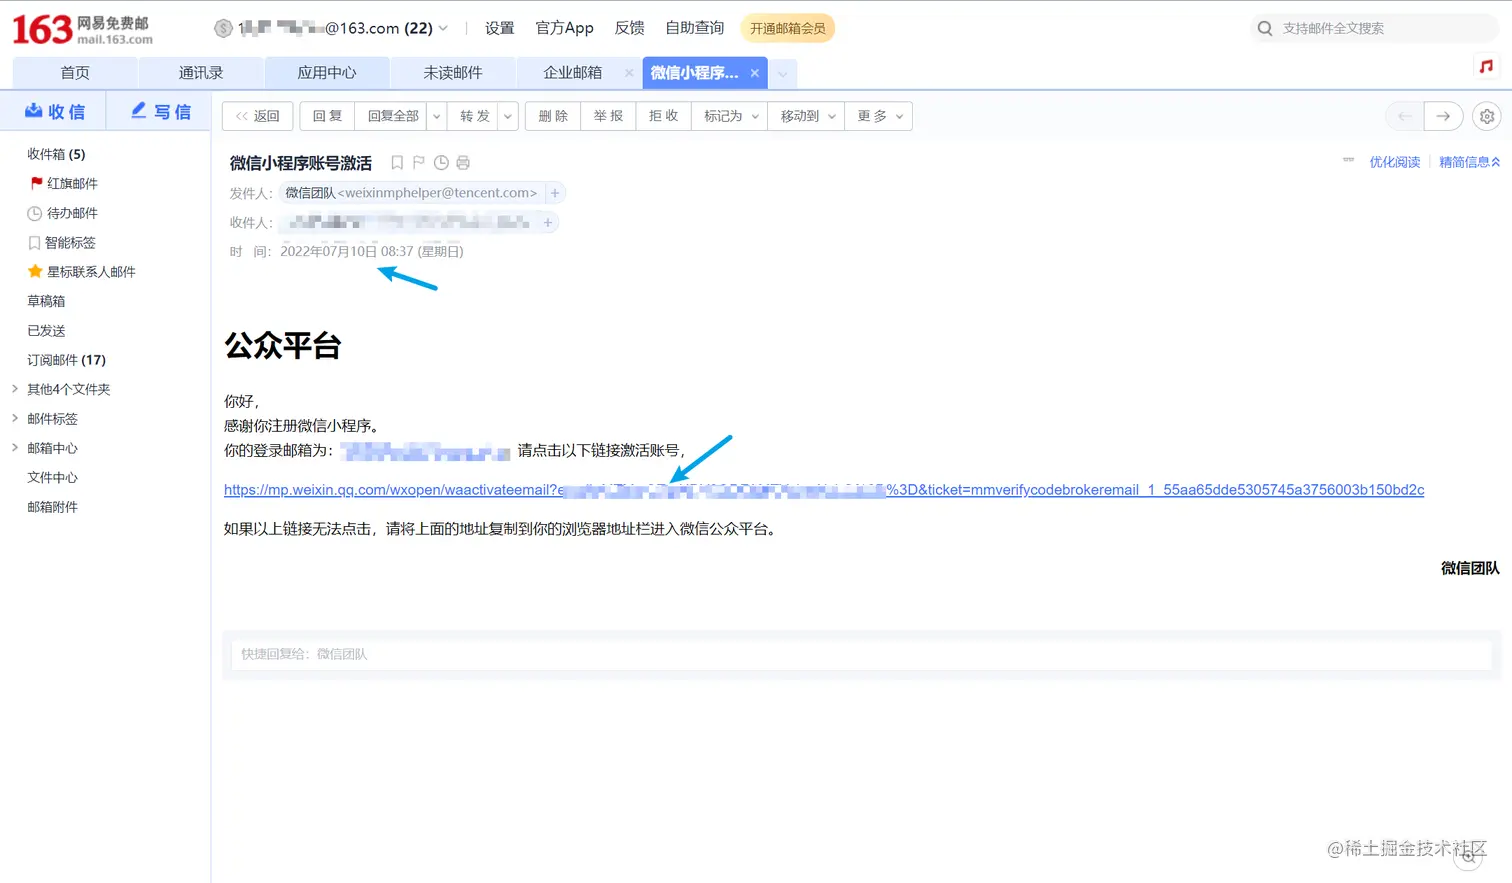Open 反馈 in top menu

point(629,28)
